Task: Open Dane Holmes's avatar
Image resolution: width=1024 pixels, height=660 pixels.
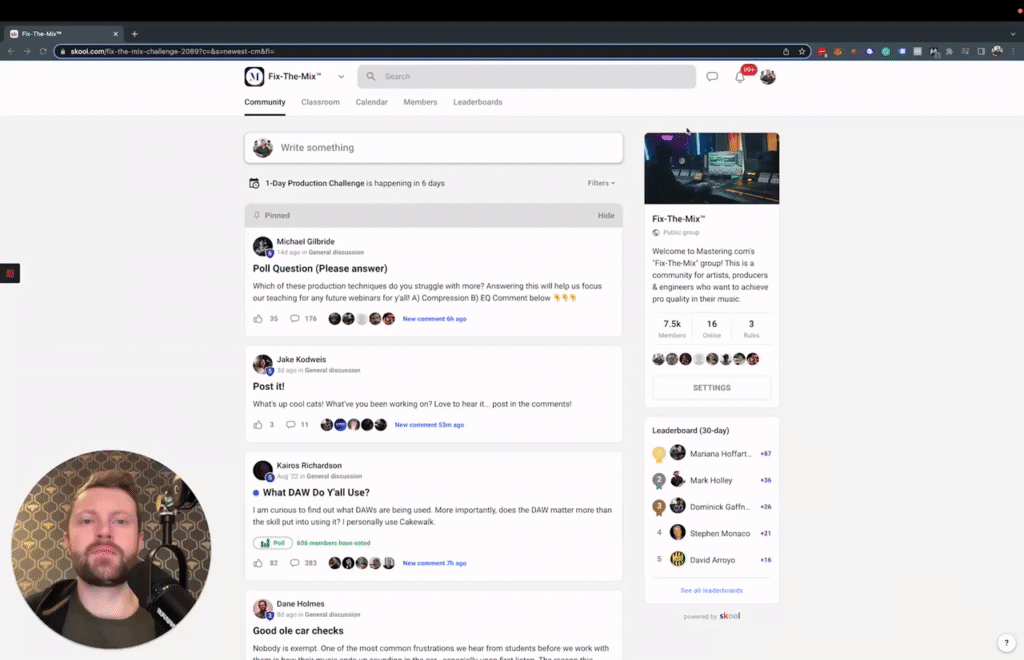Action: (263, 608)
